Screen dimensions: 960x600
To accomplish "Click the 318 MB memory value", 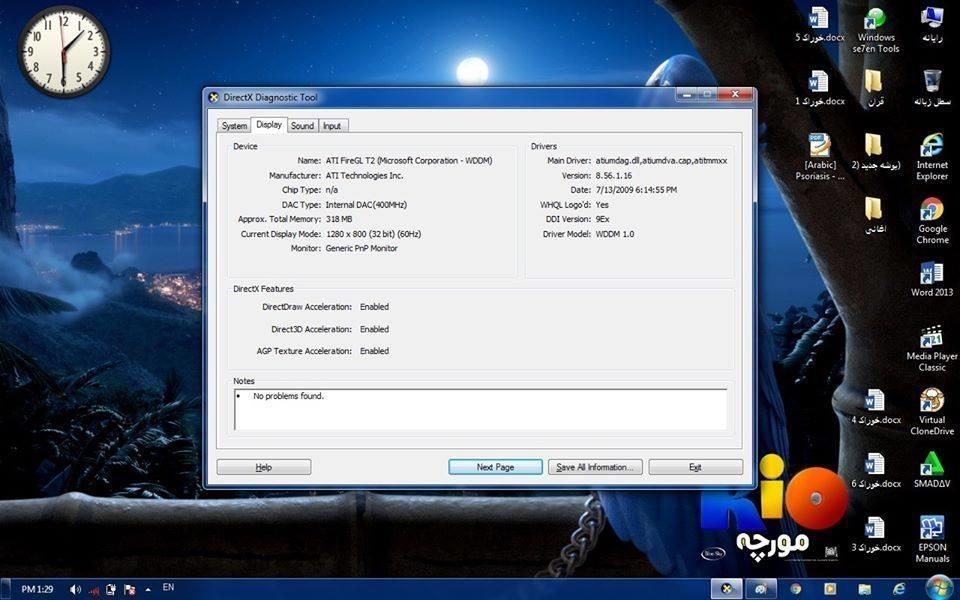I will coord(339,219).
